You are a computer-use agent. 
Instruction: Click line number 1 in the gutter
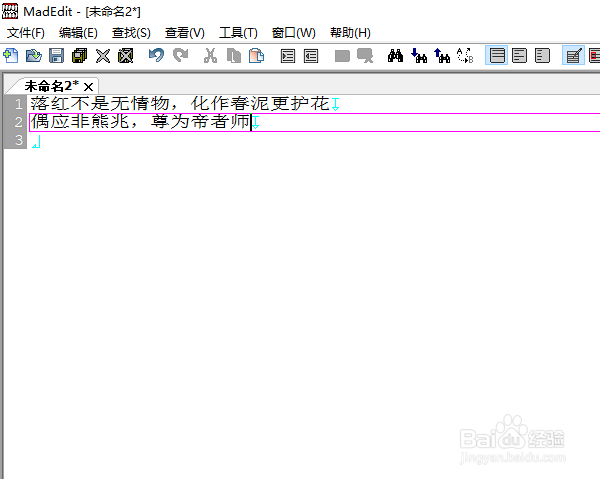click(x=18, y=104)
